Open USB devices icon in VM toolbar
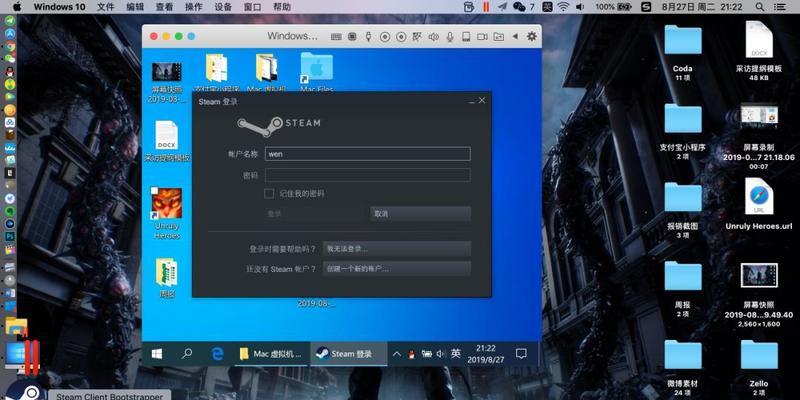 click(368, 37)
